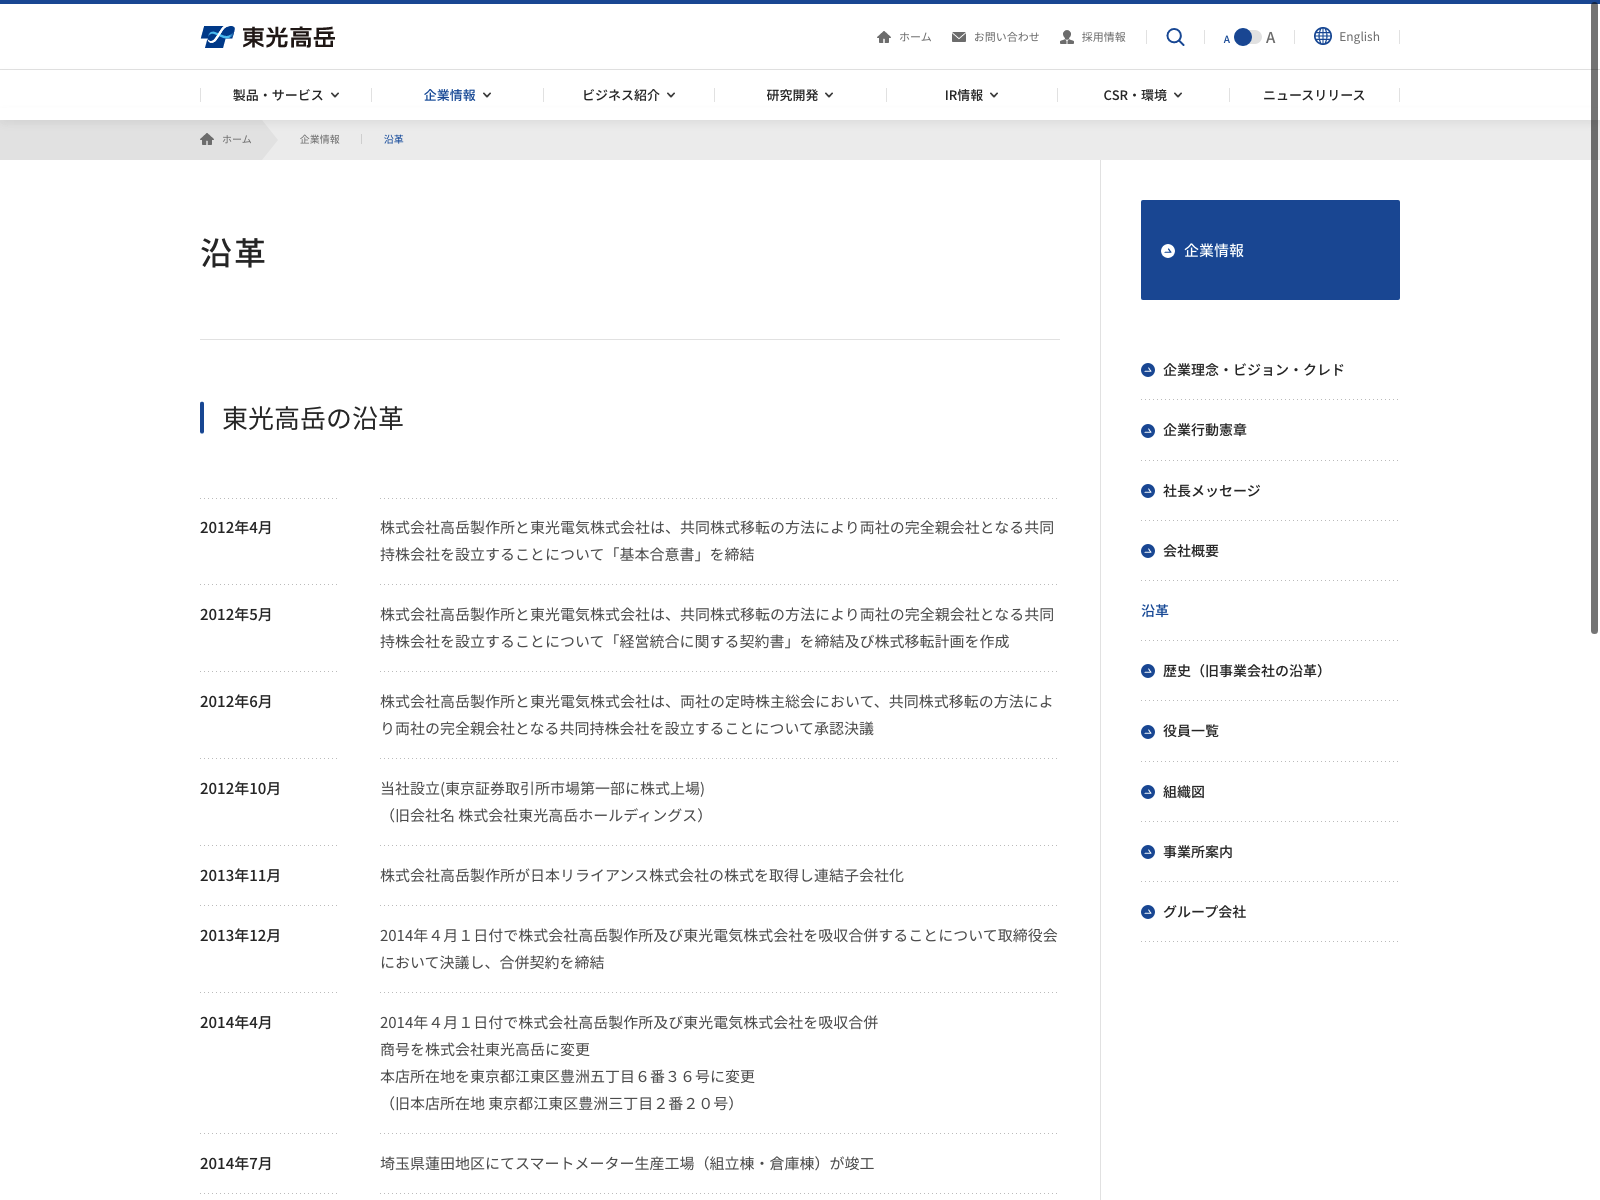Screen dimensions: 1600x1200
Task: Click the person 採用情報 icon
Action: point(1067,37)
